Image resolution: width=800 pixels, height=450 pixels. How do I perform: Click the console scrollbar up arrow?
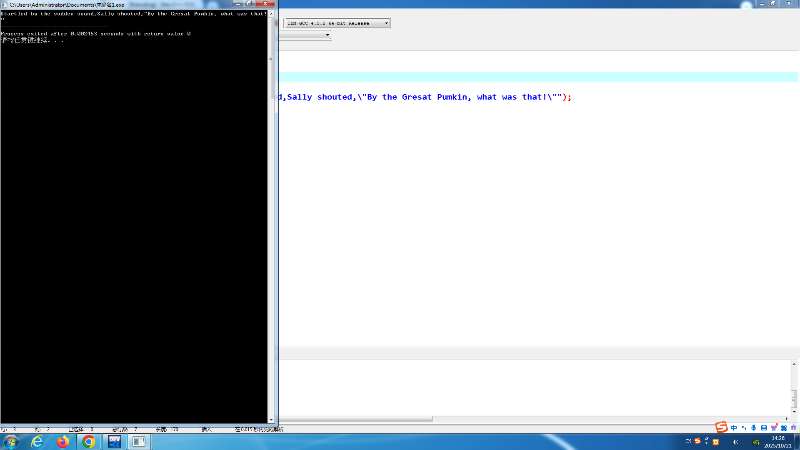pos(271,14)
